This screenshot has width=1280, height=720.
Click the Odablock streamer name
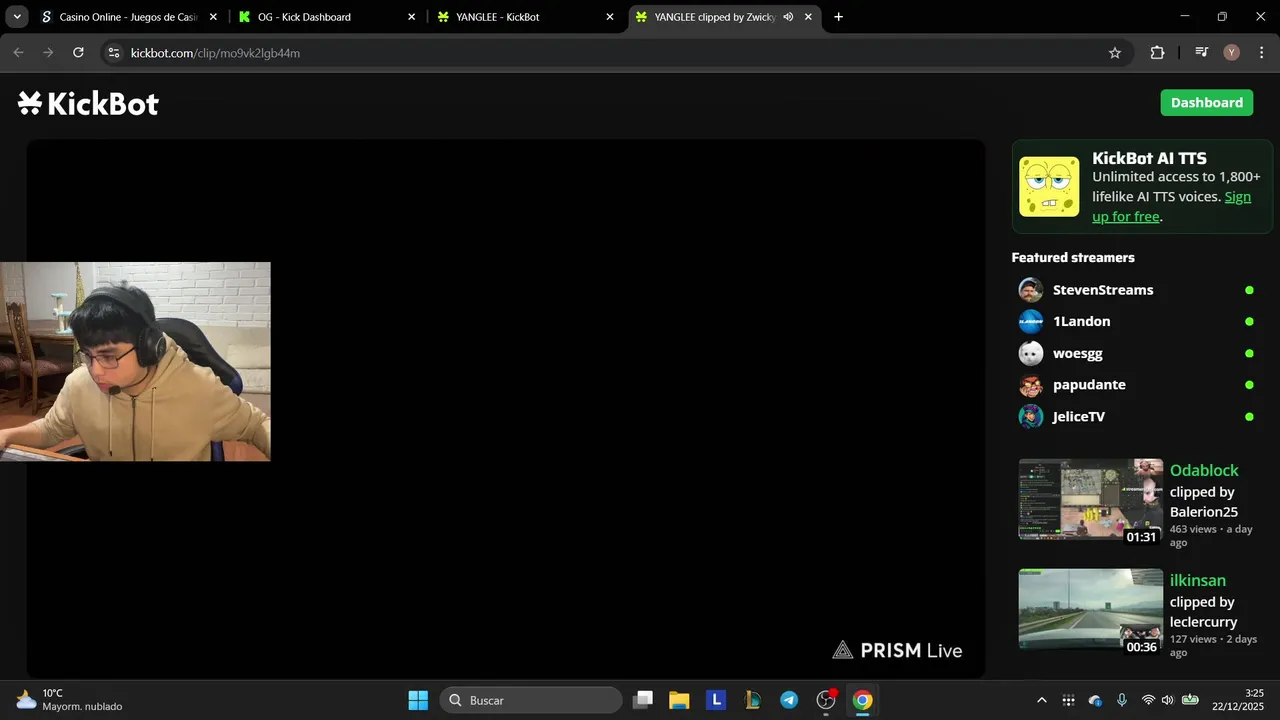[x=1204, y=470]
